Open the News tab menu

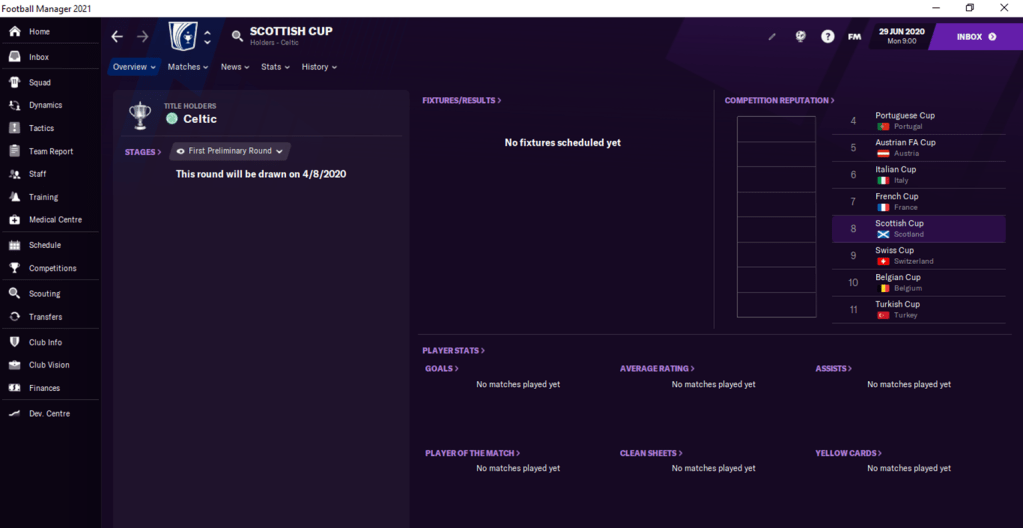pyautogui.click(x=234, y=67)
